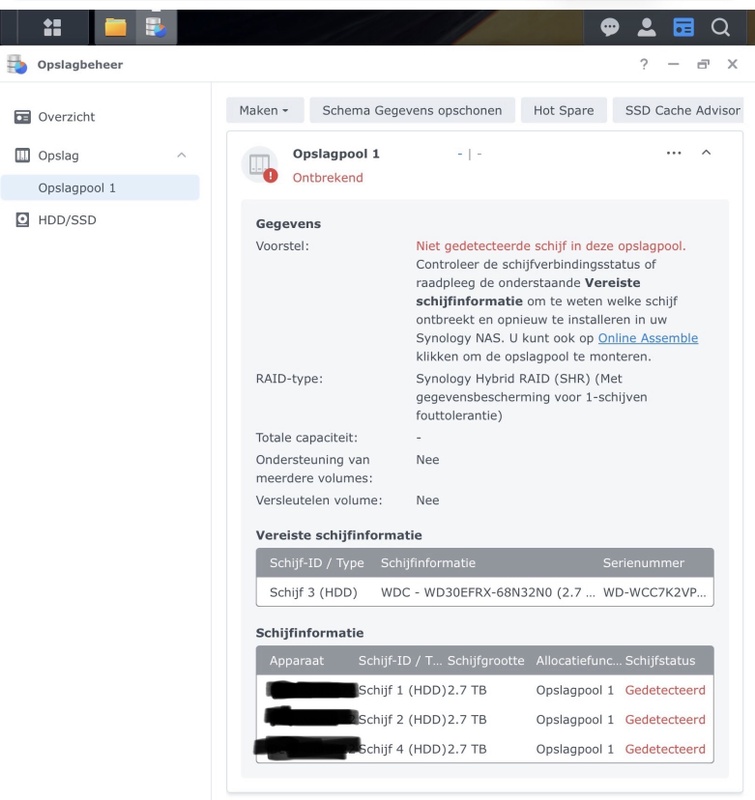
Task: Click the Apparaat column header
Action: point(296,661)
